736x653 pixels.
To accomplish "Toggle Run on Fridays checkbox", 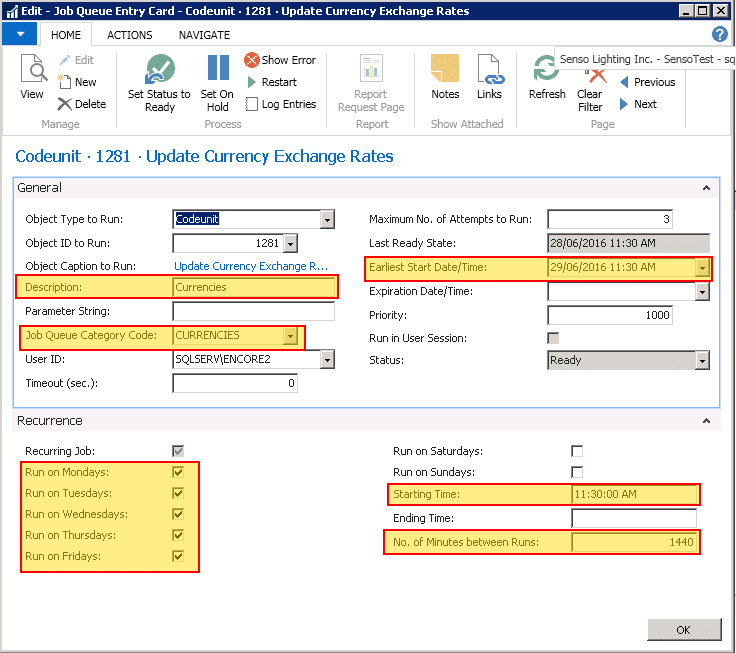I will pos(178,556).
